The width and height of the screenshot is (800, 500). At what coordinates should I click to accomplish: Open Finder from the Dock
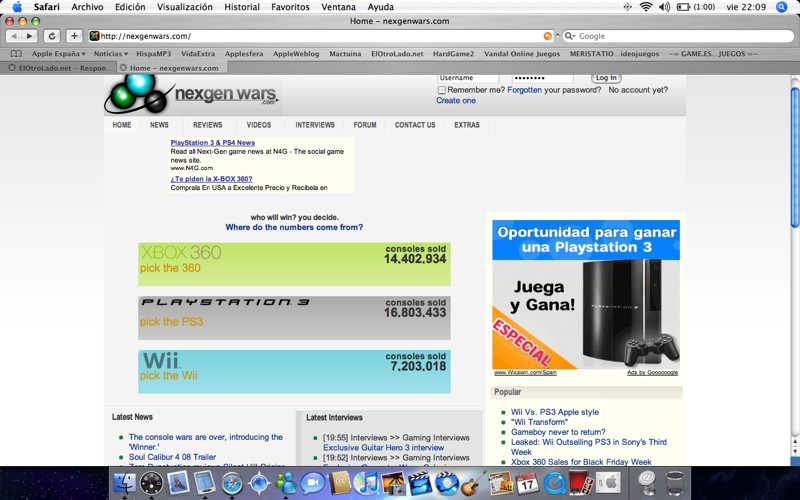click(124, 482)
